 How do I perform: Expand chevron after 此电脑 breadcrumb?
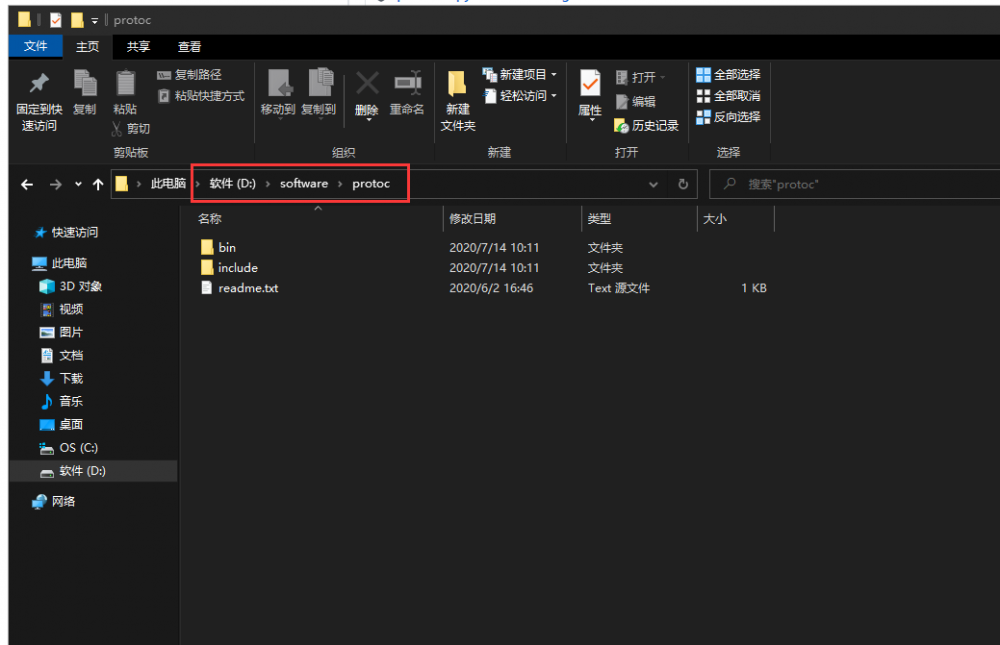coord(198,184)
